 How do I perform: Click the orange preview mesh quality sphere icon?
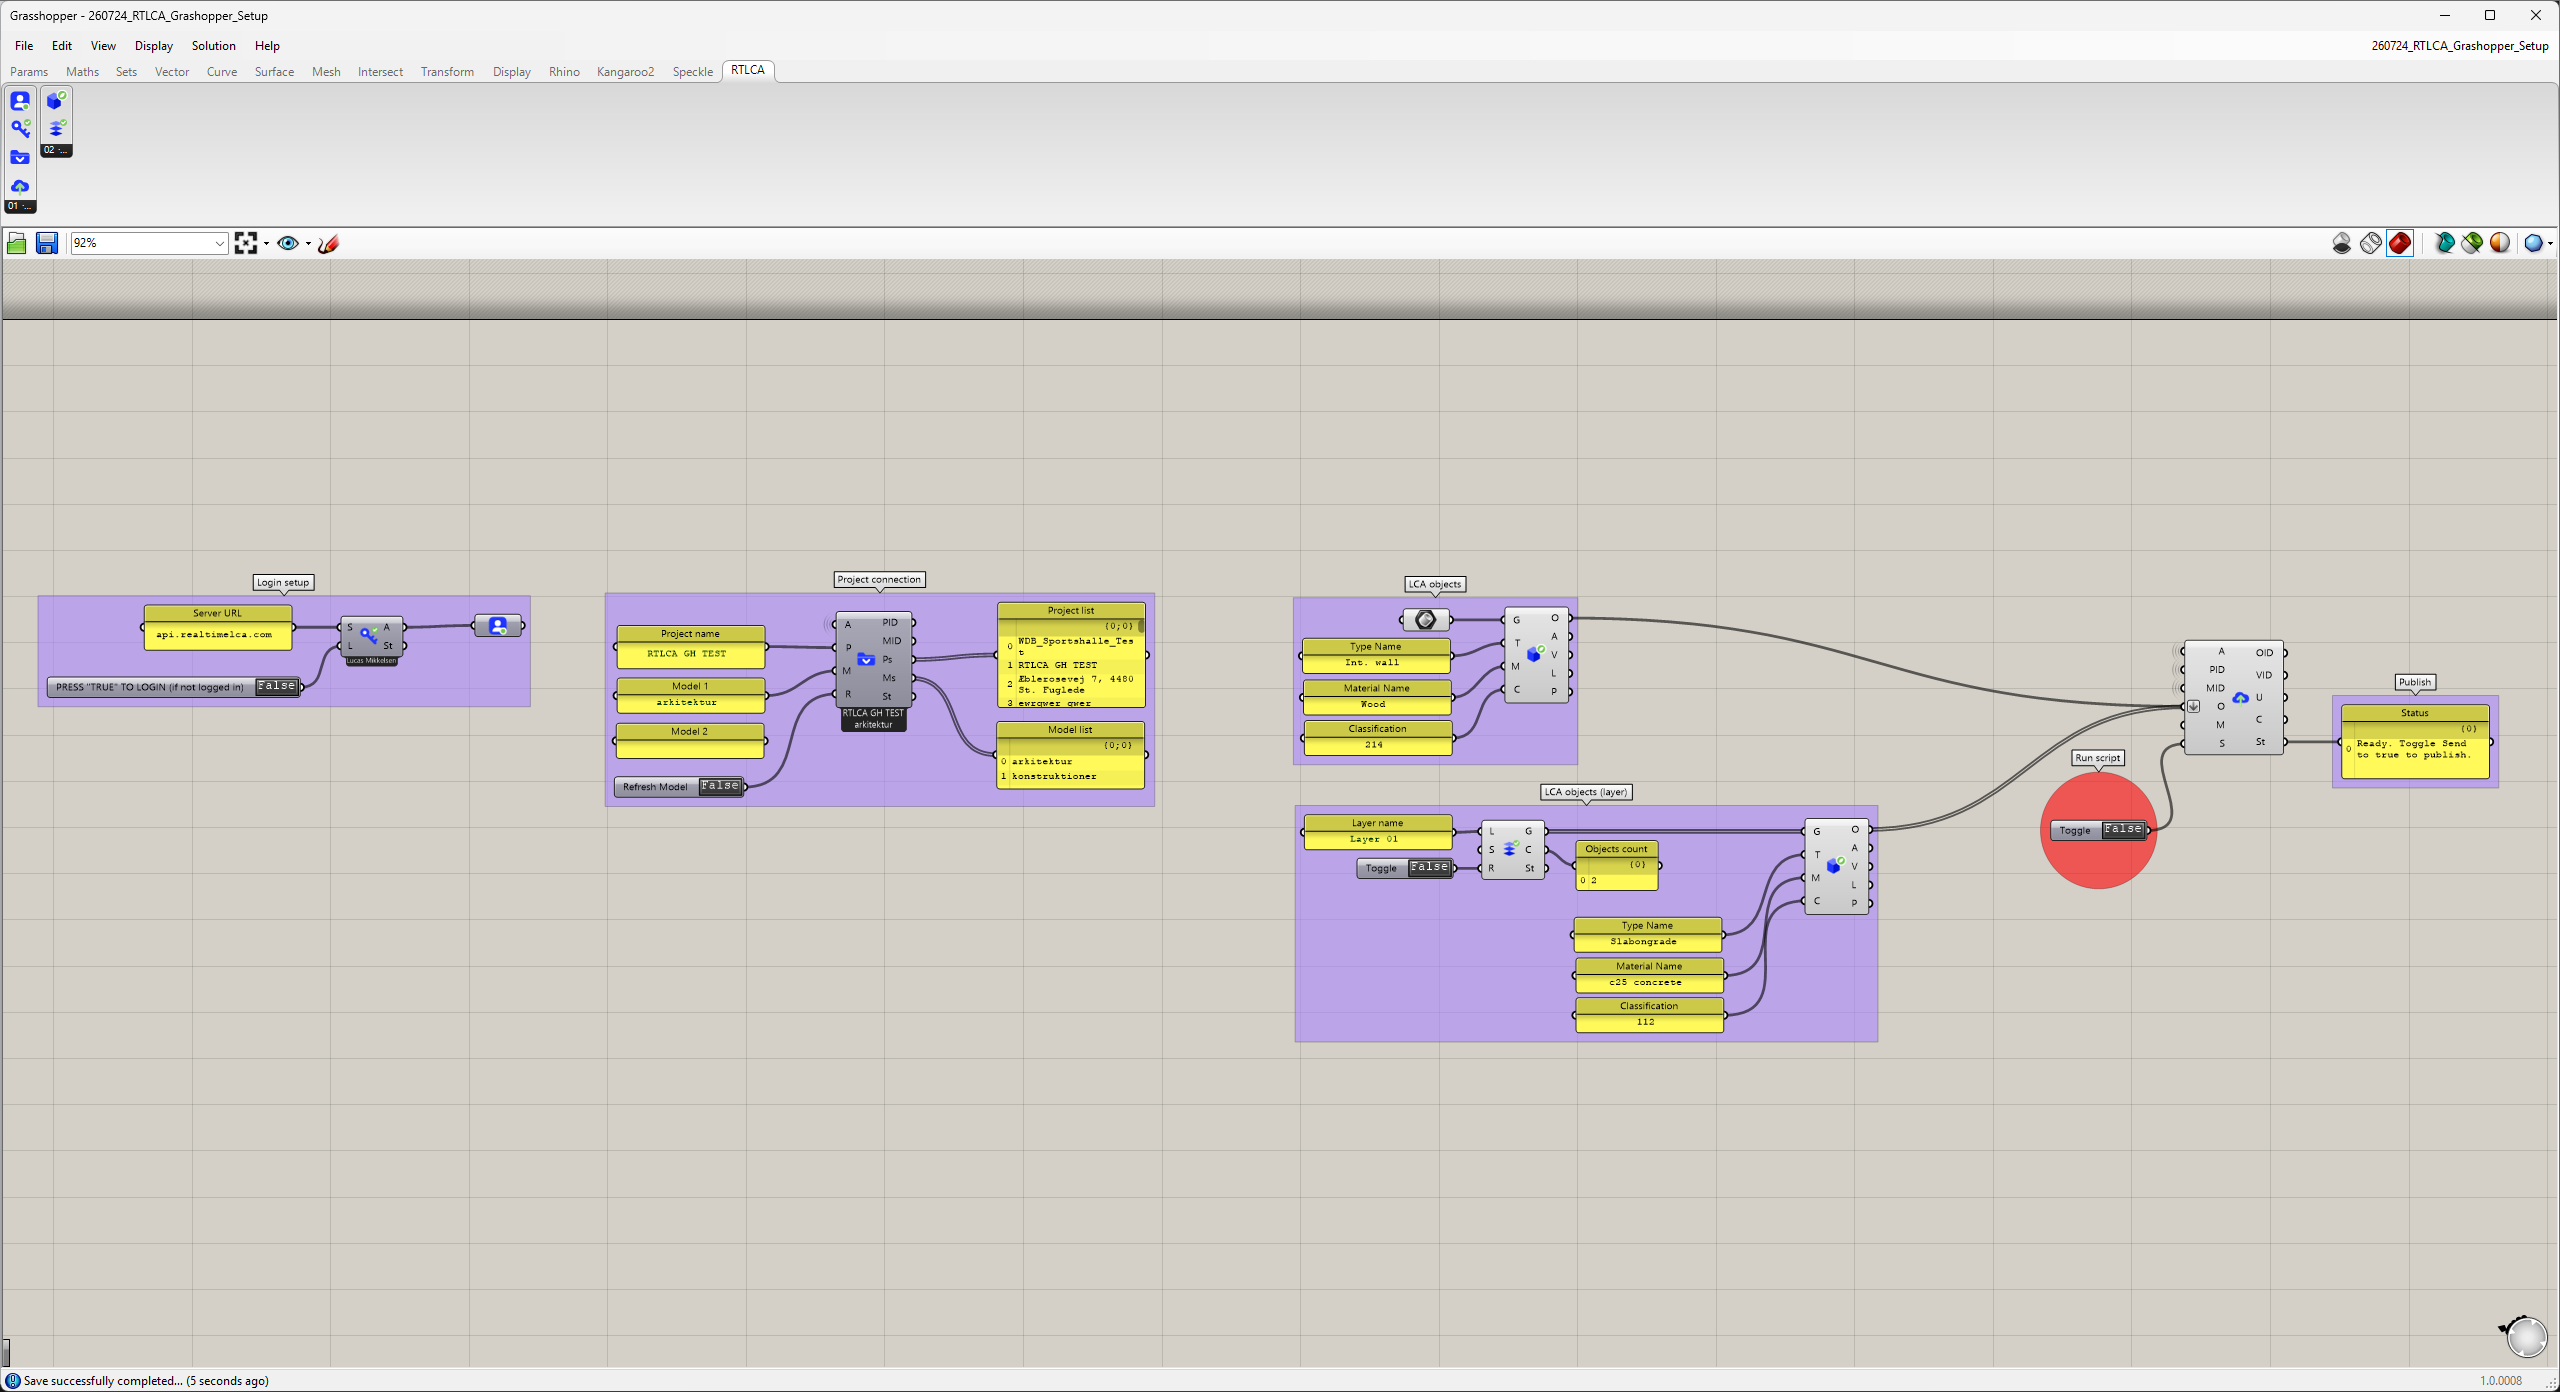2500,243
